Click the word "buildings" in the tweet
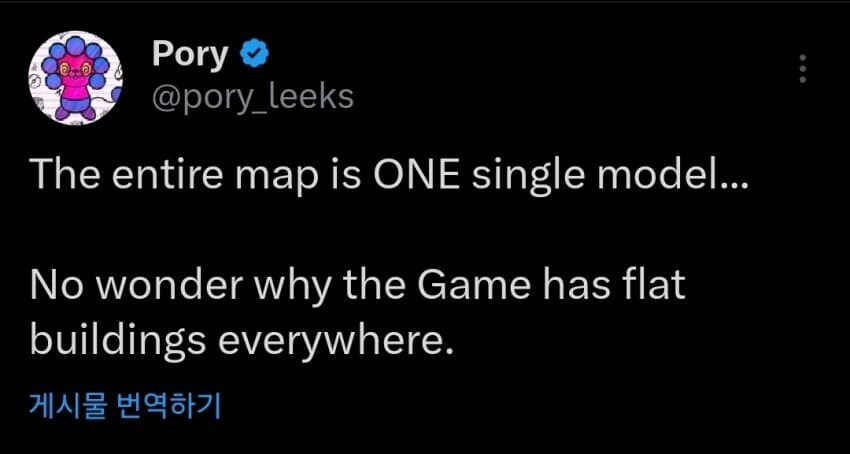The image size is (850, 454). (115, 341)
